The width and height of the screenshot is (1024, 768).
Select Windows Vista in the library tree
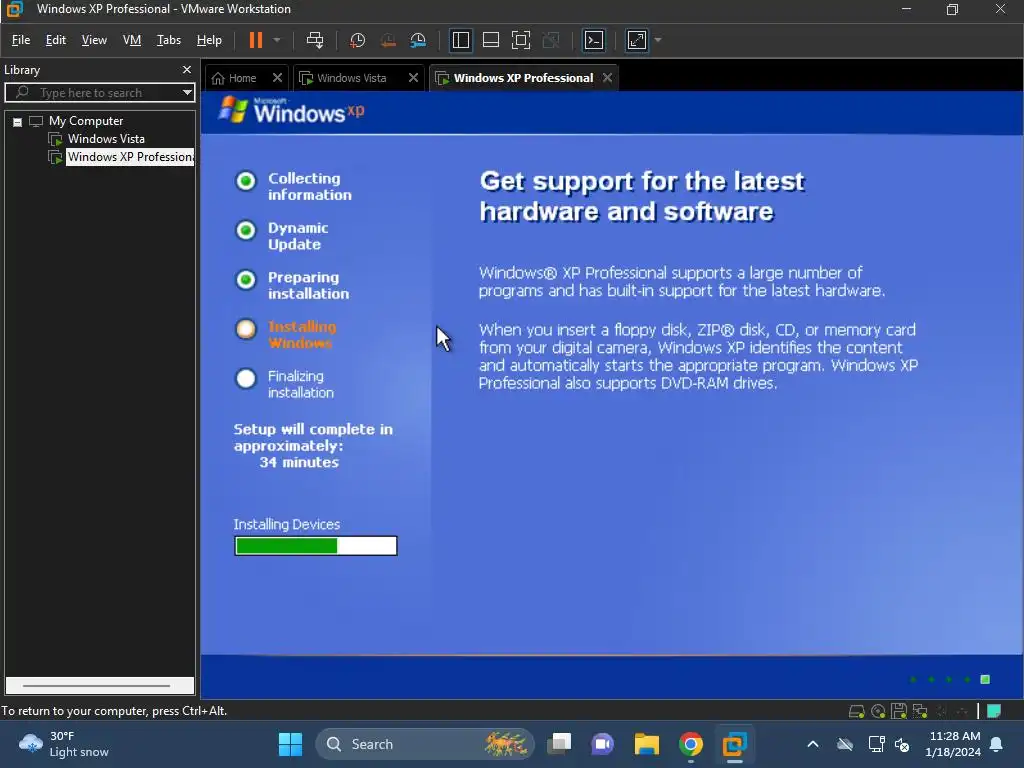[x=106, y=139]
